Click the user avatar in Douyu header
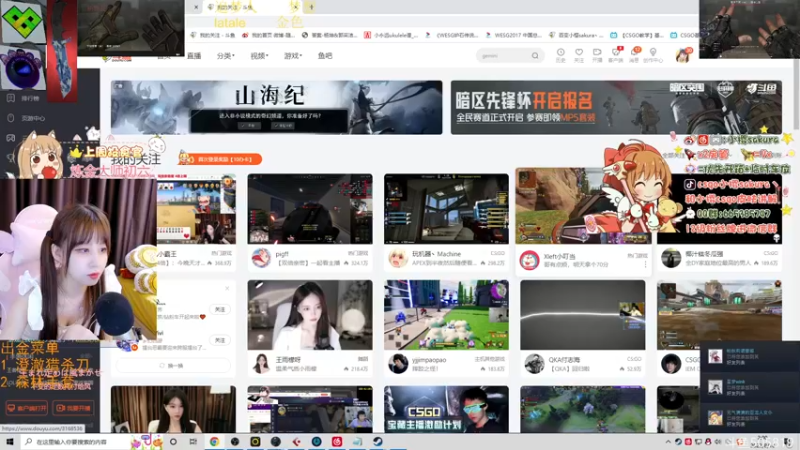This screenshot has width=800, height=450. (683, 55)
